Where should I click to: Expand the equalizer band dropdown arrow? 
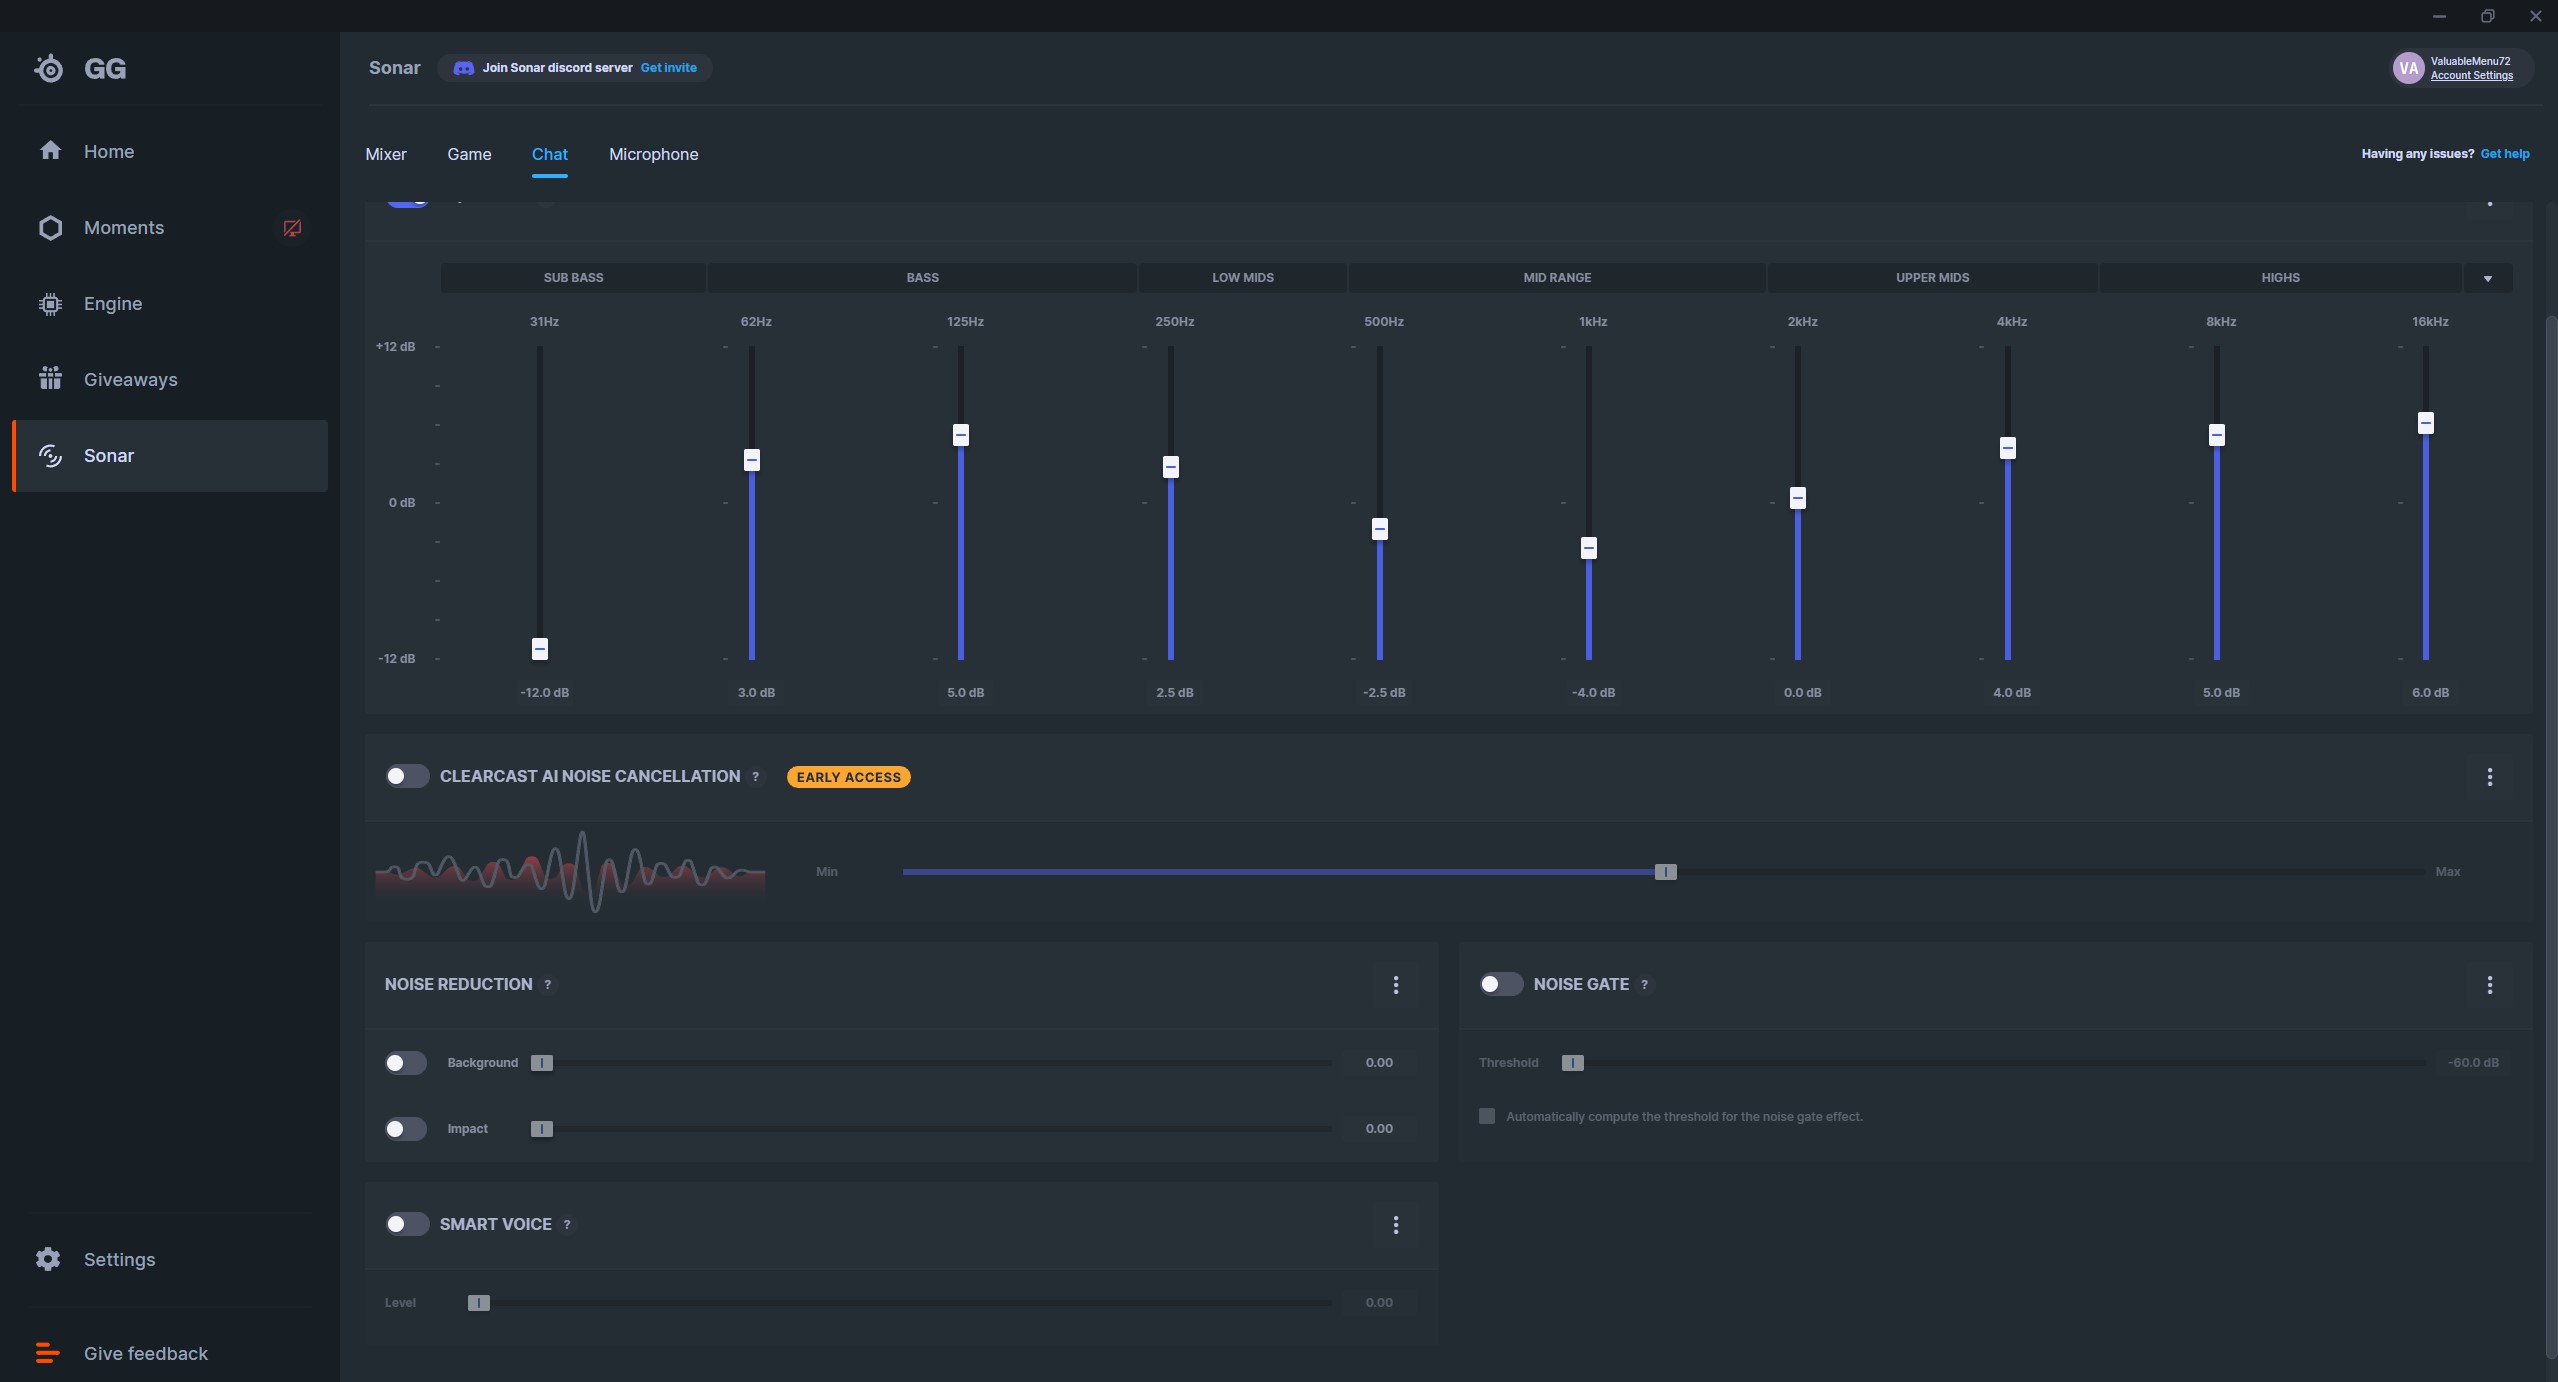pos(2487,278)
